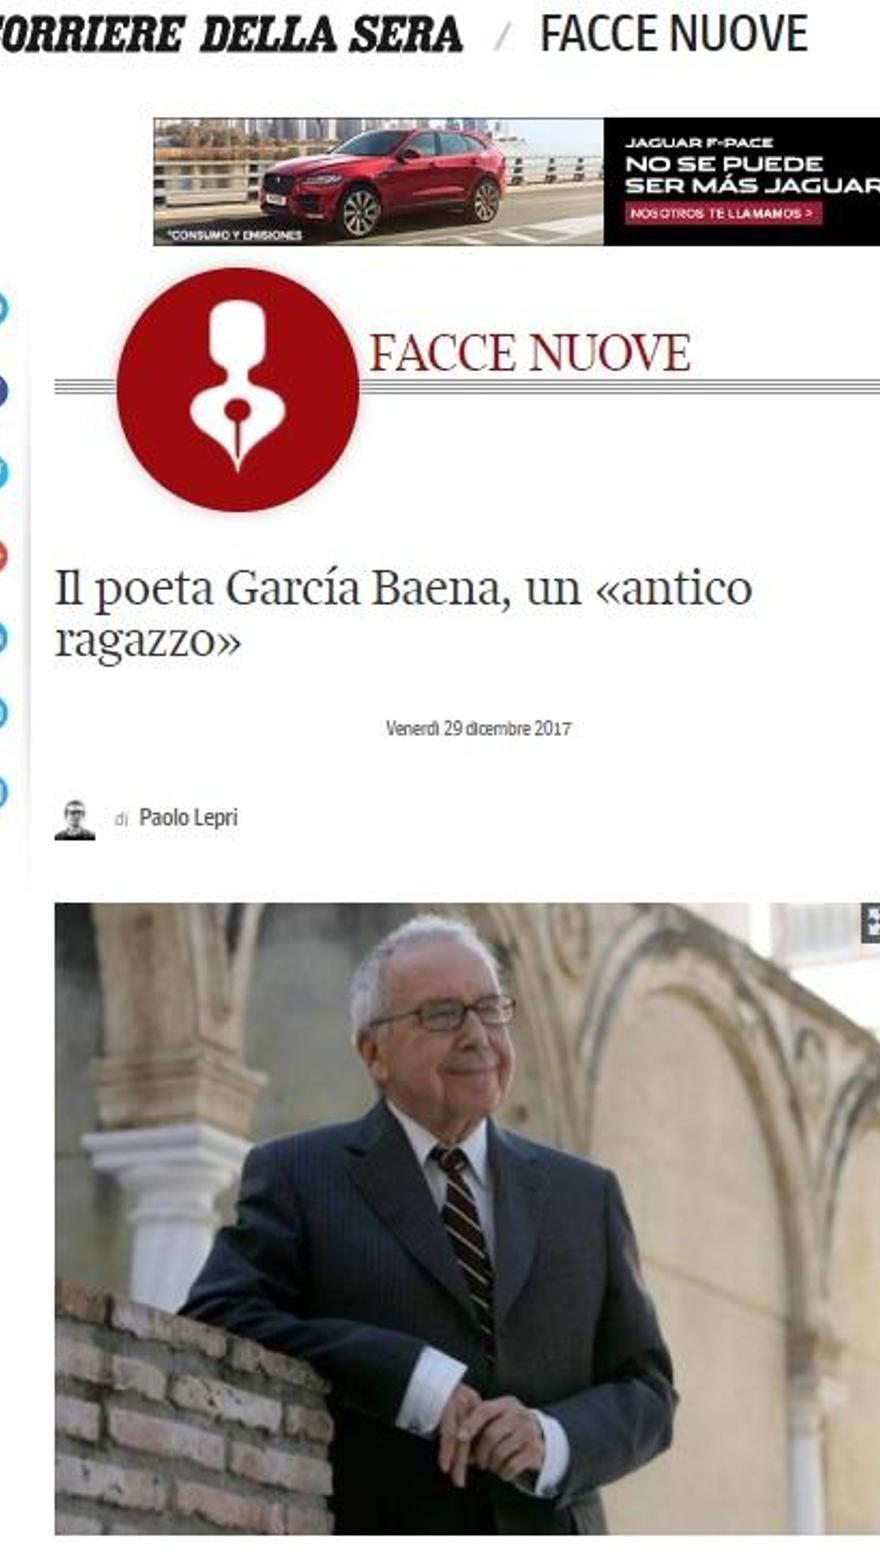Click the 'Consumo y emisiones' ad note

235,235
